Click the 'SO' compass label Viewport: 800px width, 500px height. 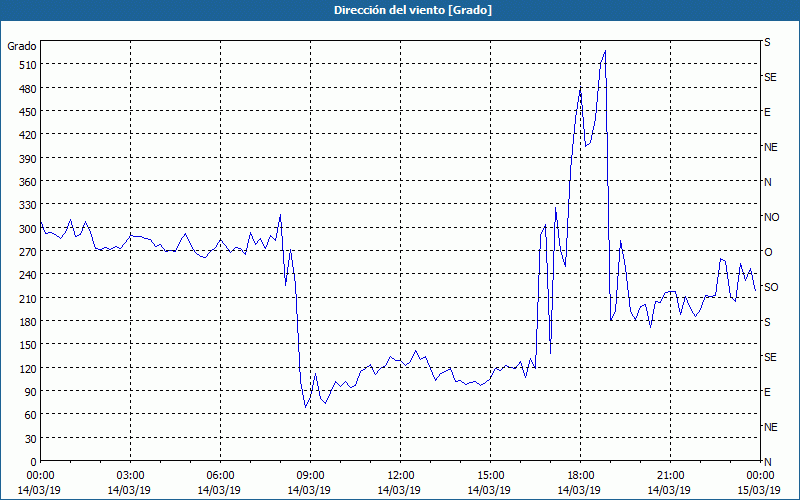[x=771, y=287]
